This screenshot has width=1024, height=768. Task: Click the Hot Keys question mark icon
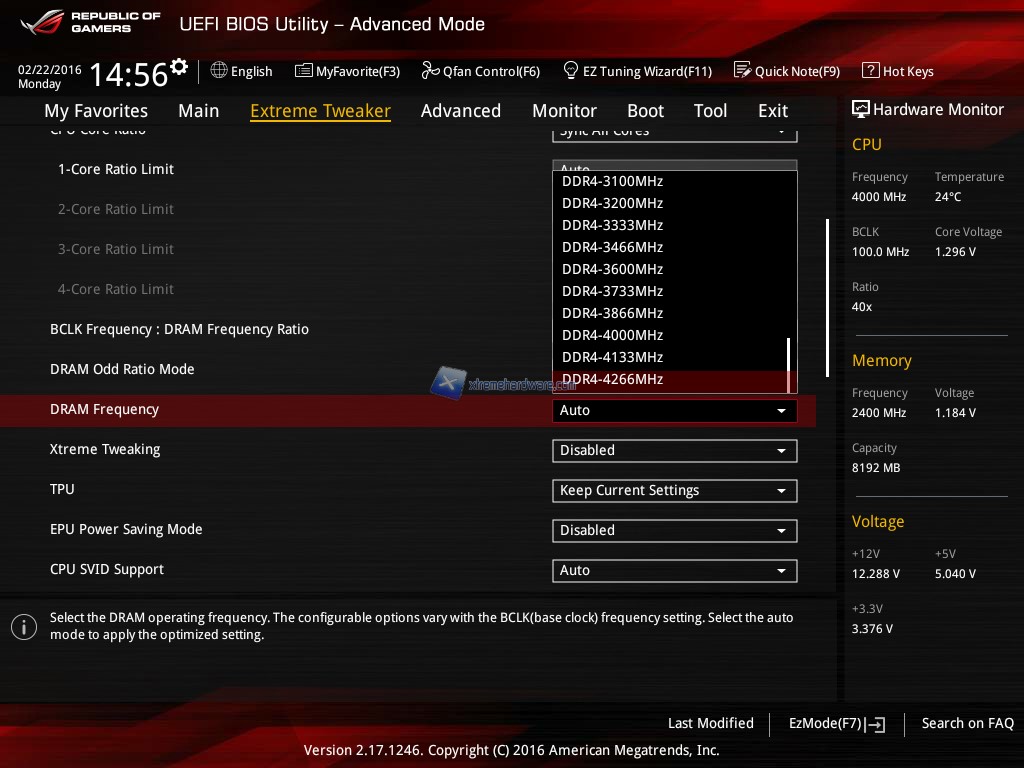870,71
